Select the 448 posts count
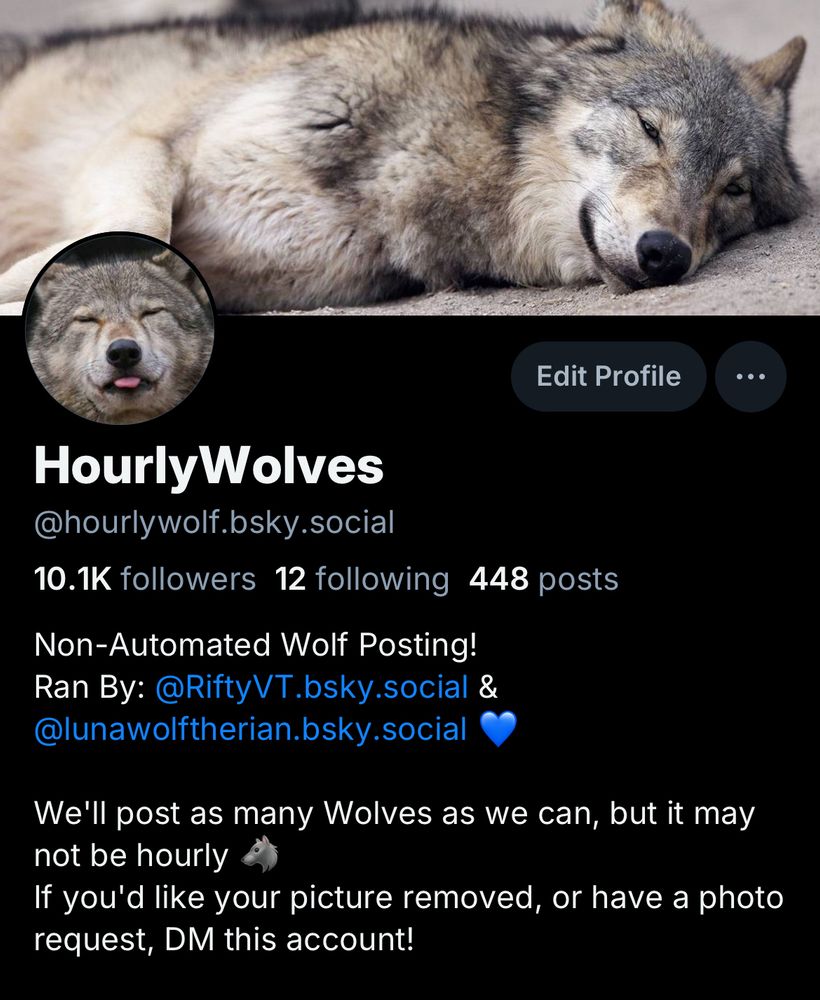Screen dimensions: 820x1000 point(543,579)
